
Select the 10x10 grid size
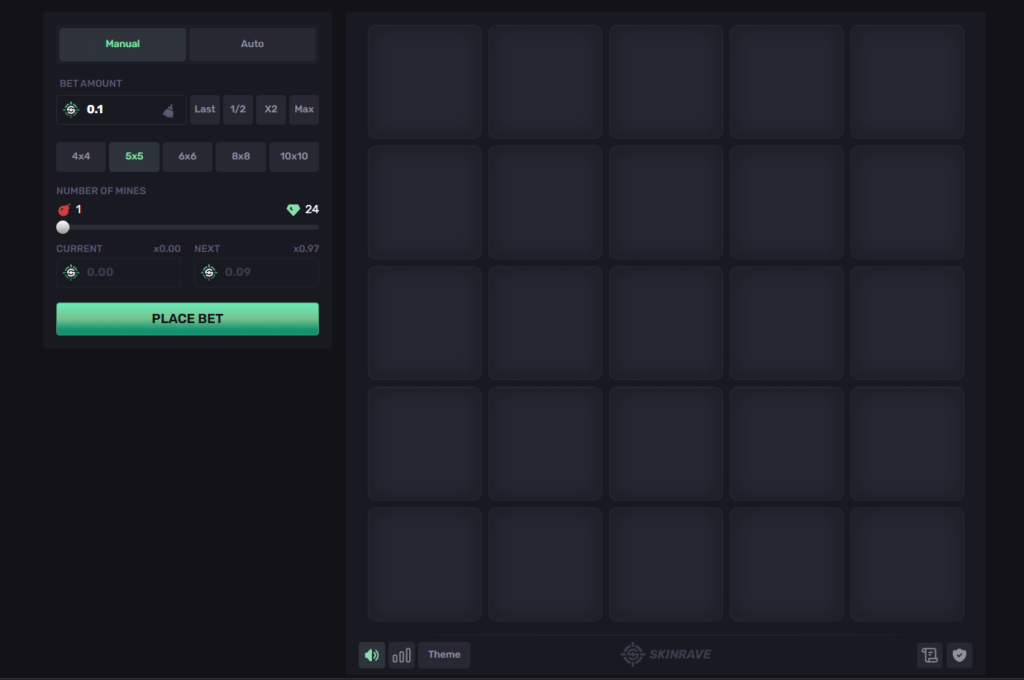coord(294,157)
